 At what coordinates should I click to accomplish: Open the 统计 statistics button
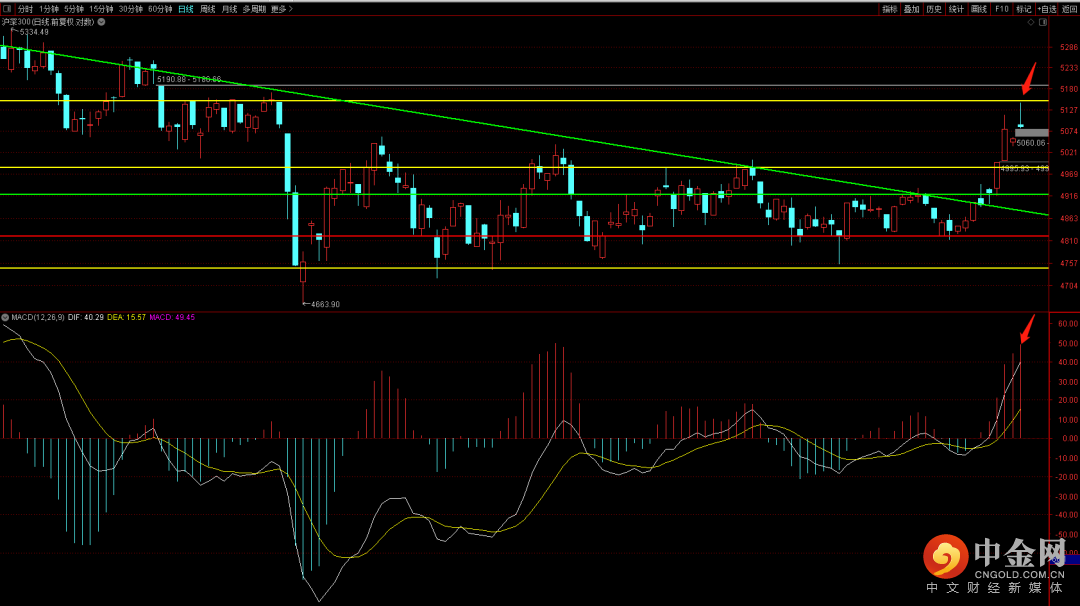[x=957, y=9]
